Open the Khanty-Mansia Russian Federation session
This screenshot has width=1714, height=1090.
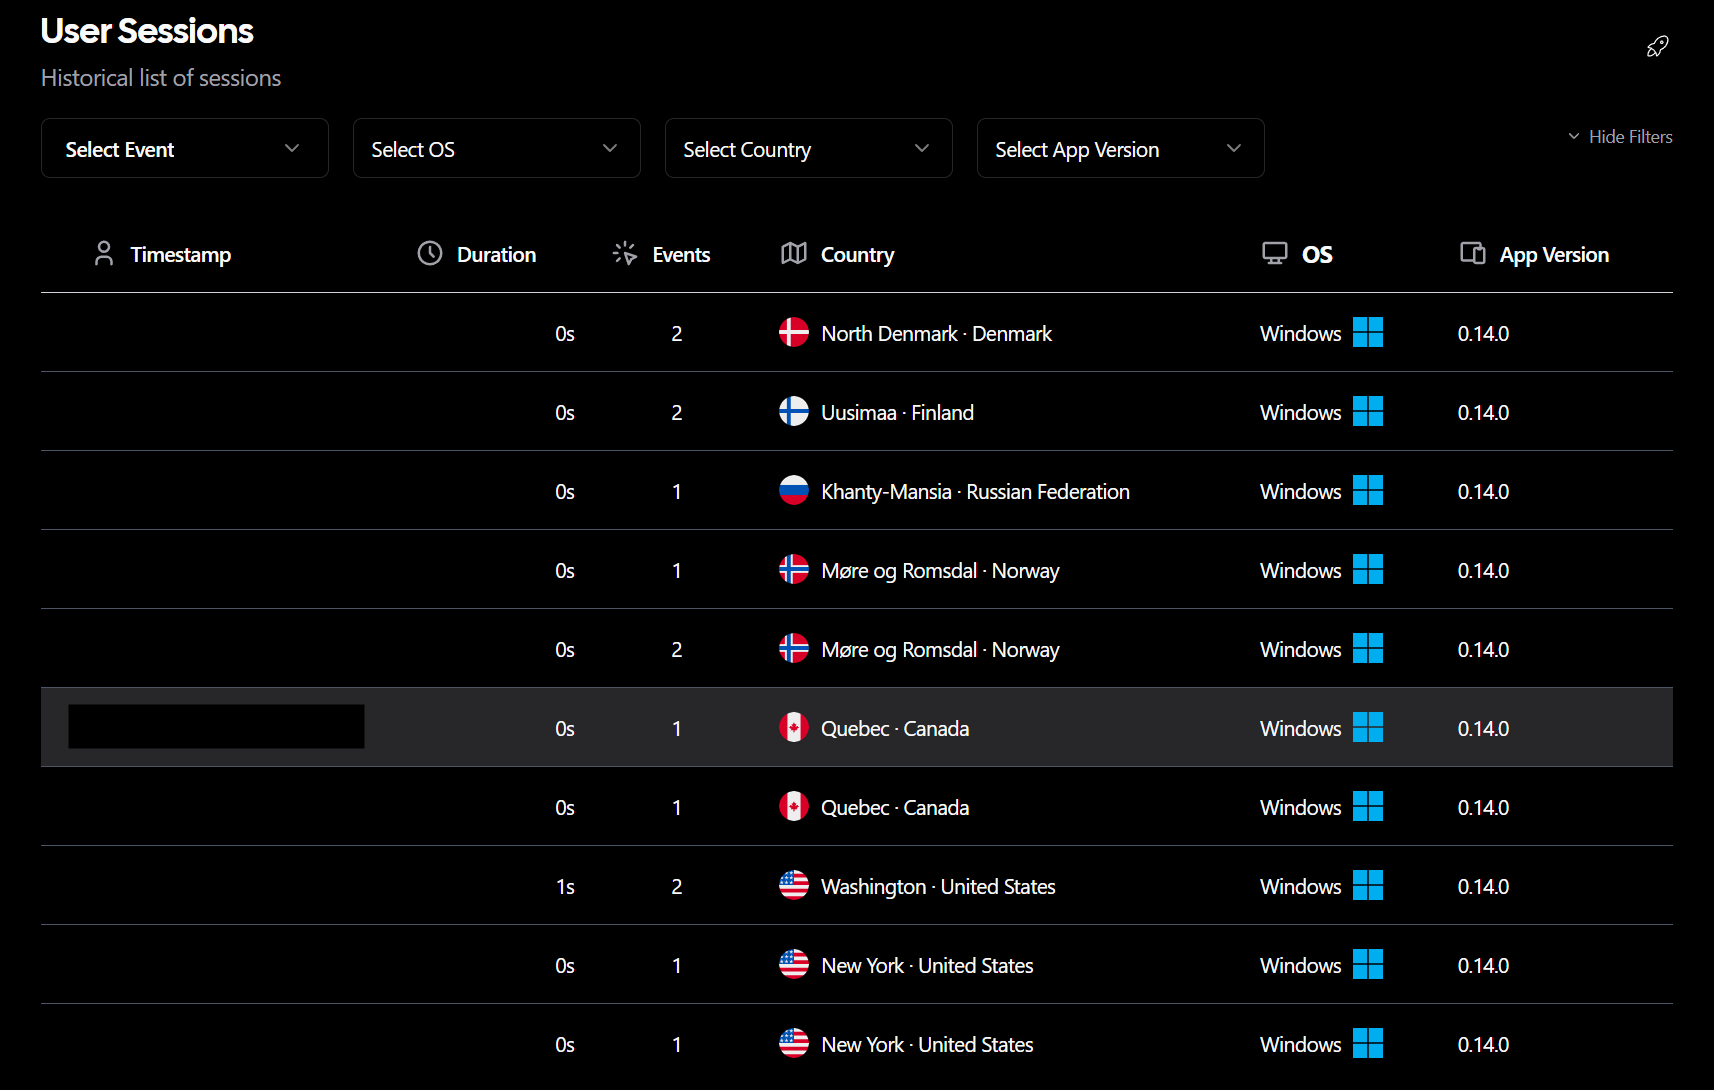(974, 492)
